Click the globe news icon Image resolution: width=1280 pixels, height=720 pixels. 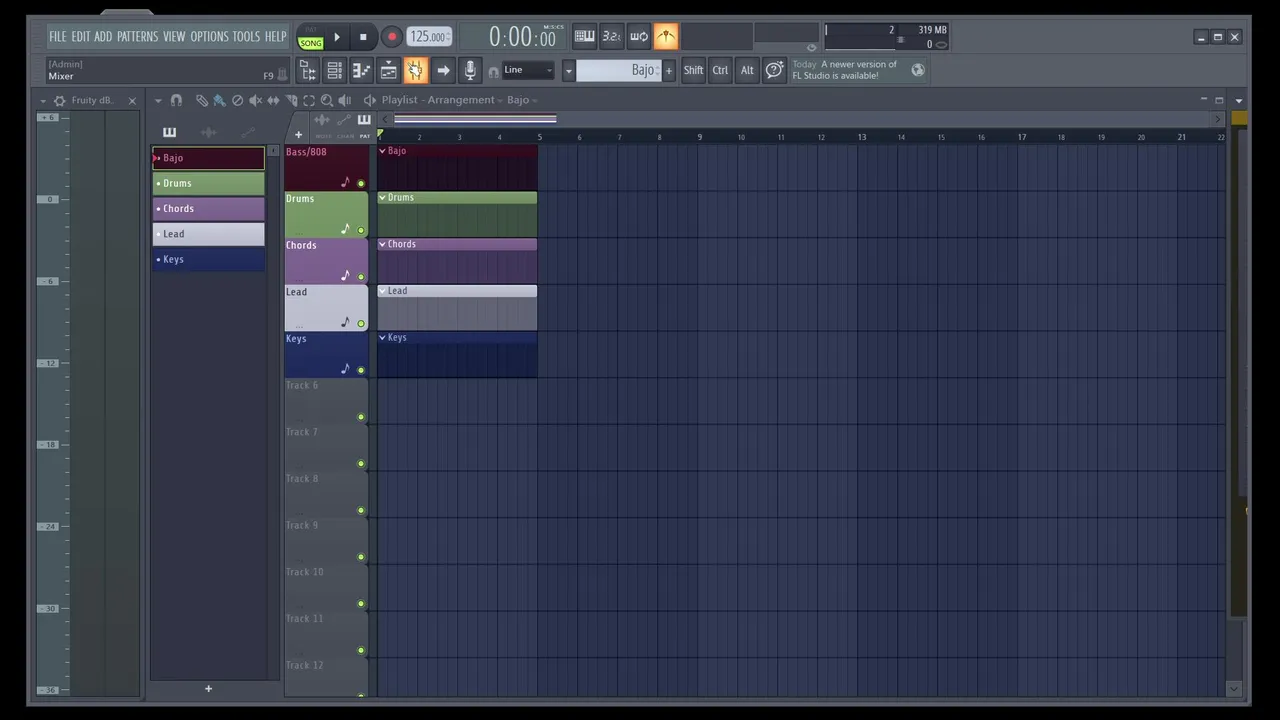918,70
